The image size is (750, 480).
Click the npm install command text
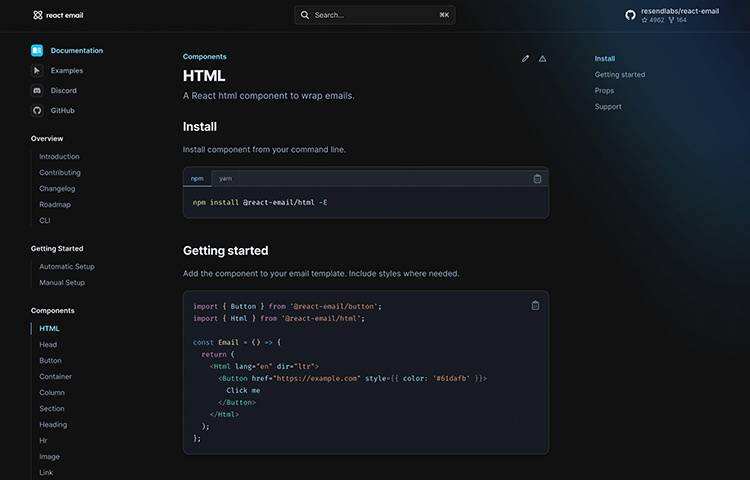click(x=260, y=203)
